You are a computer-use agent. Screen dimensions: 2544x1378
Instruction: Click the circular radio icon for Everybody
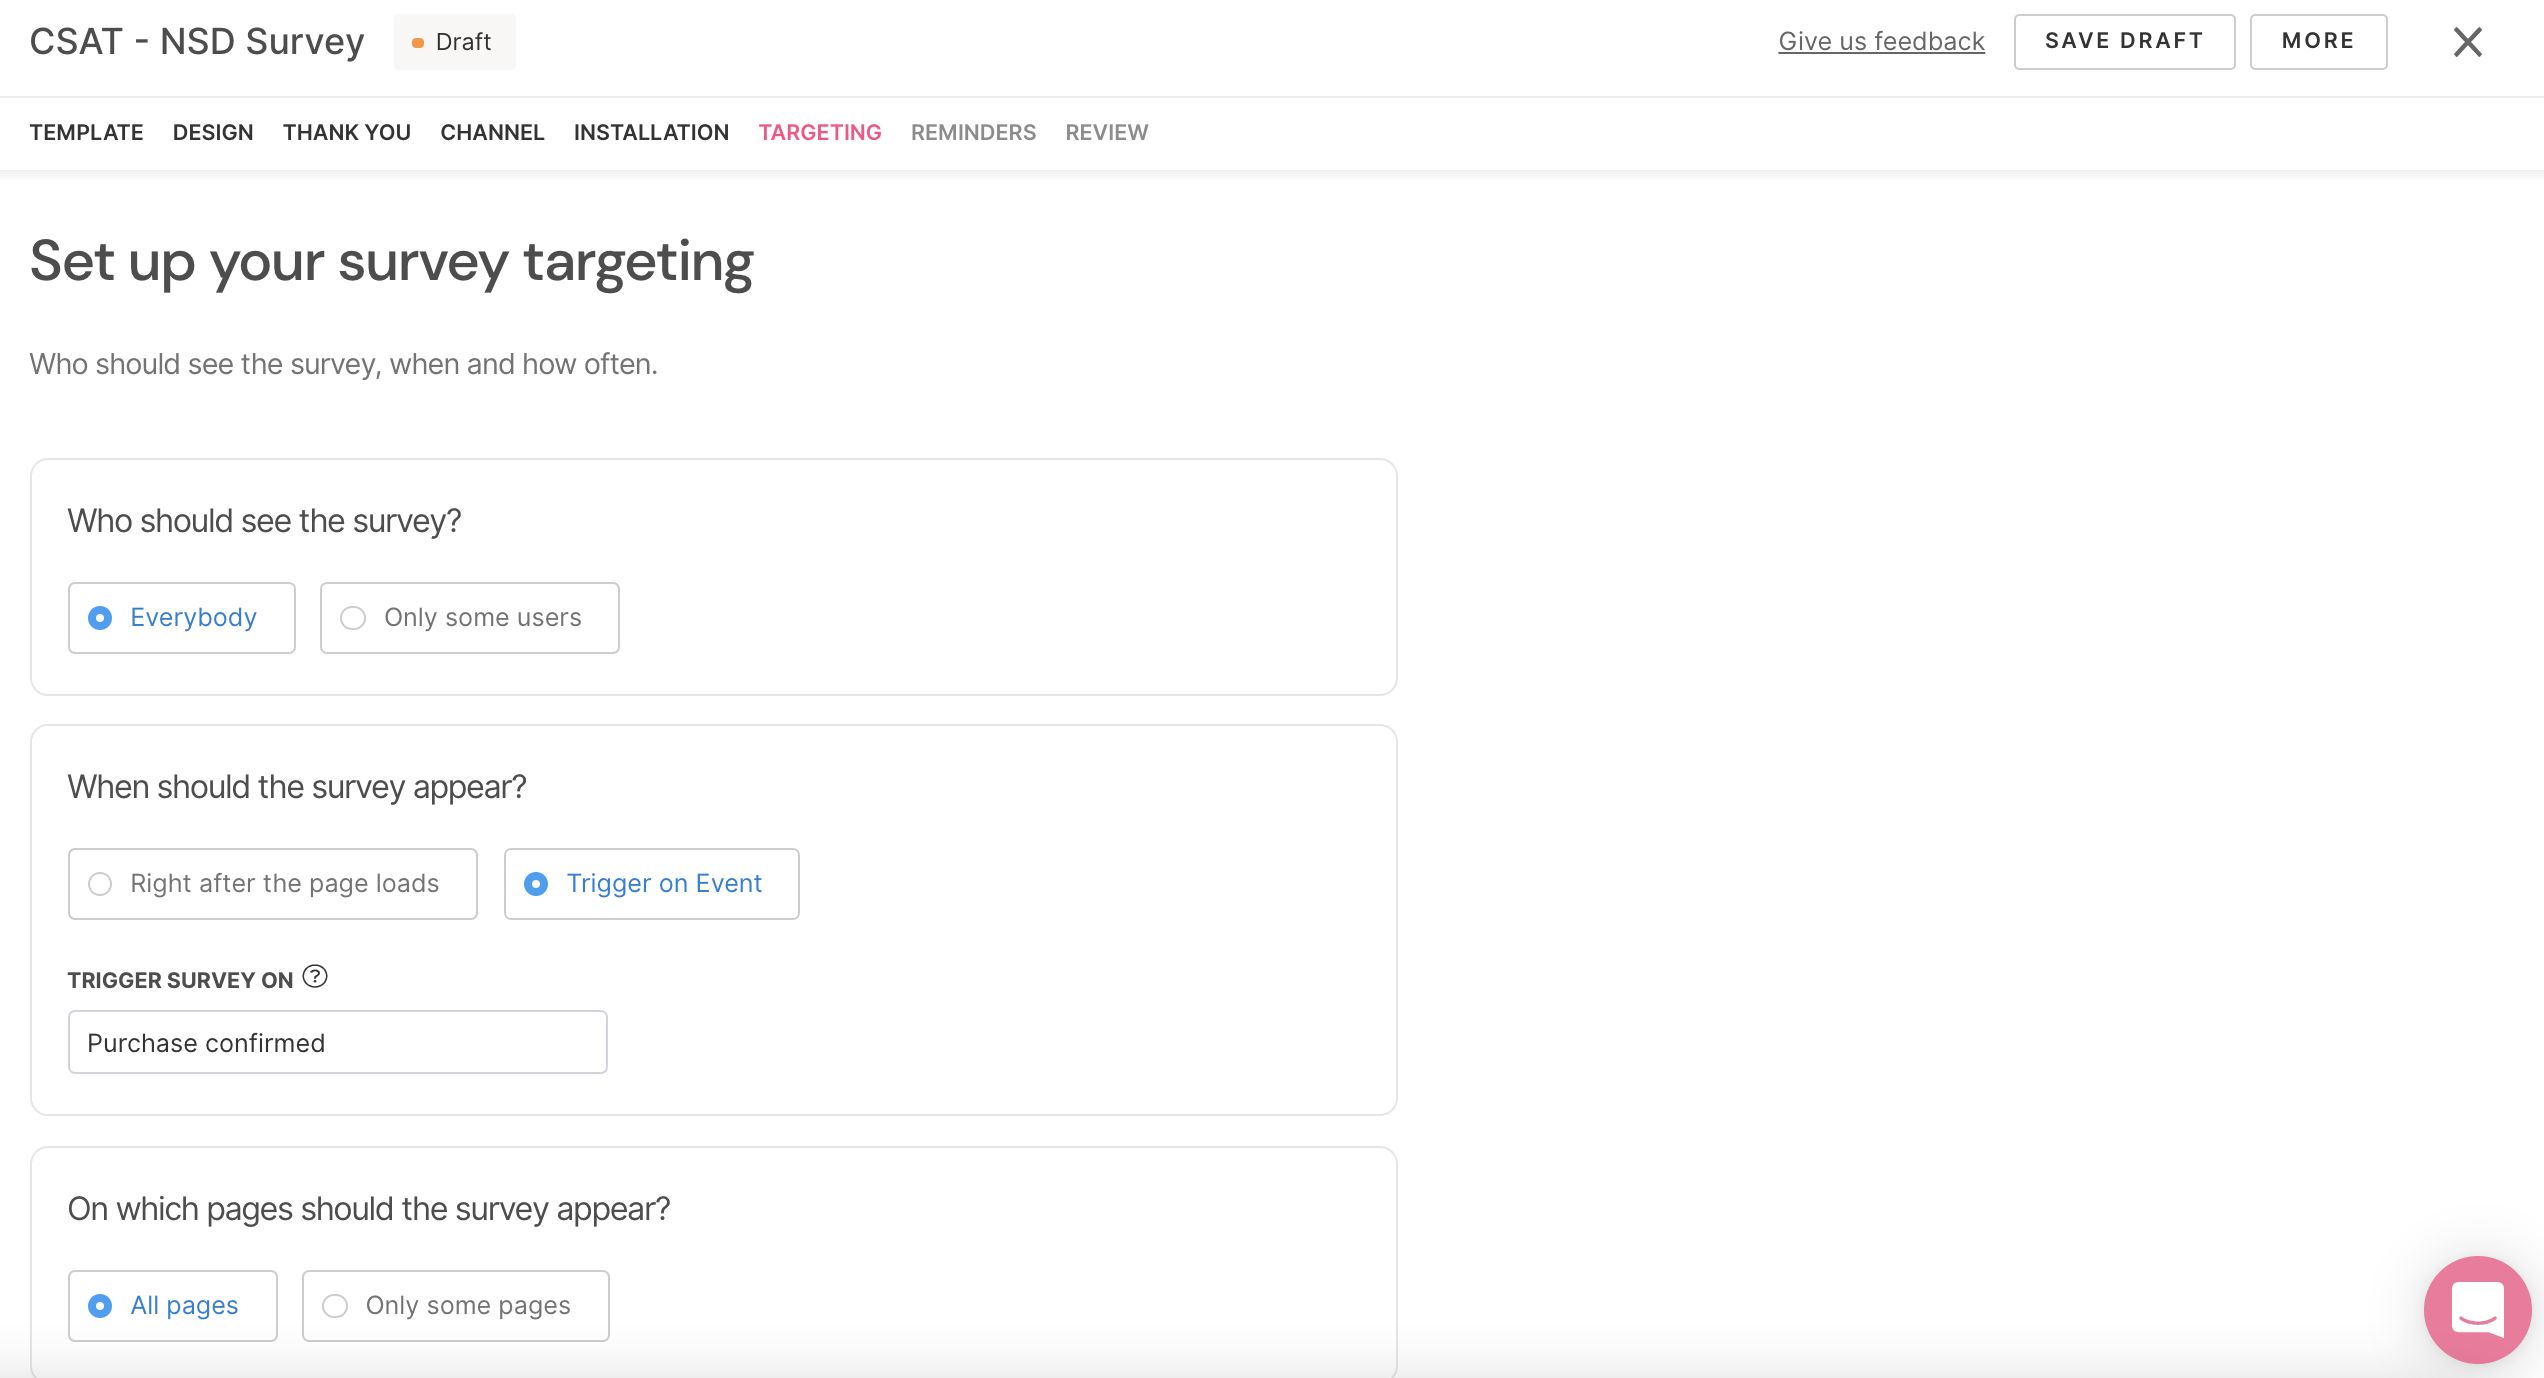click(x=102, y=618)
